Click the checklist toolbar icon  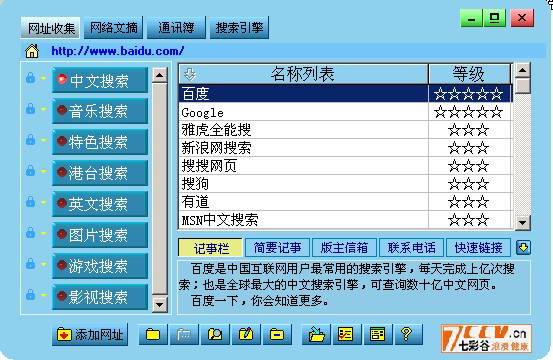[x=346, y=334]
